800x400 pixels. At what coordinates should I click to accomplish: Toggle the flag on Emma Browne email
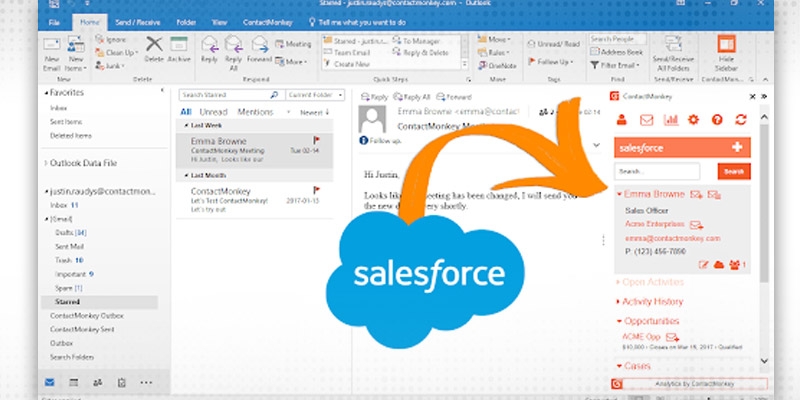[x=316, y=140]
